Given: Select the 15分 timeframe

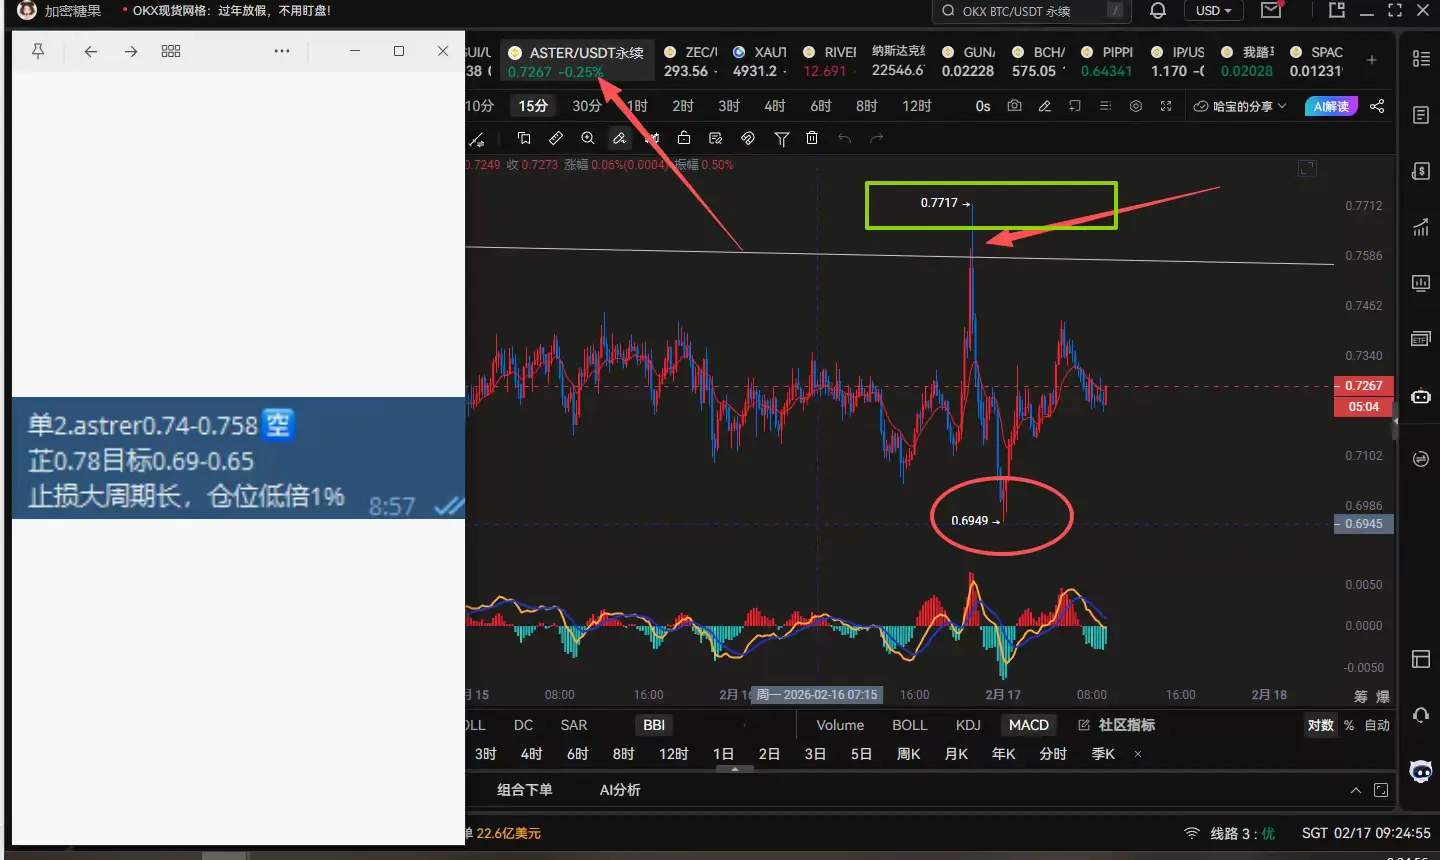Looking at the screenshot, I should (533, 106).
